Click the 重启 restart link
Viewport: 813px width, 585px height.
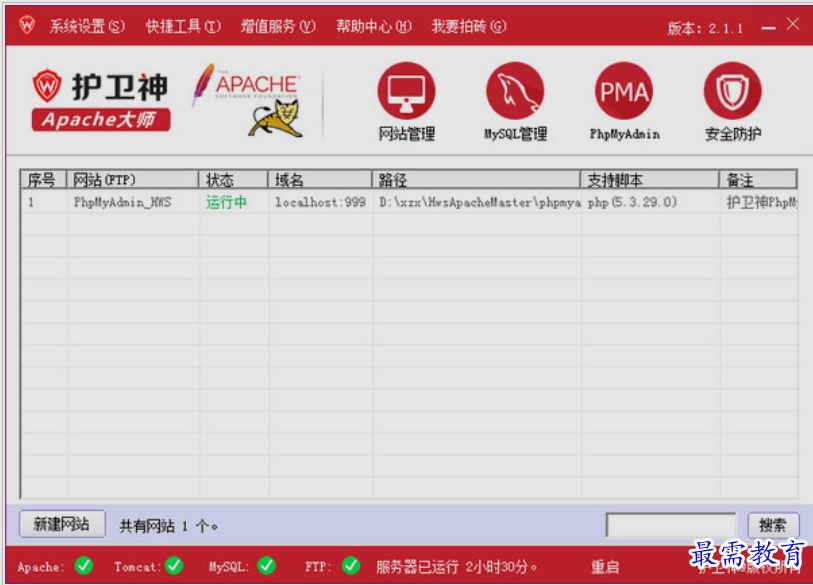(605, 567)
